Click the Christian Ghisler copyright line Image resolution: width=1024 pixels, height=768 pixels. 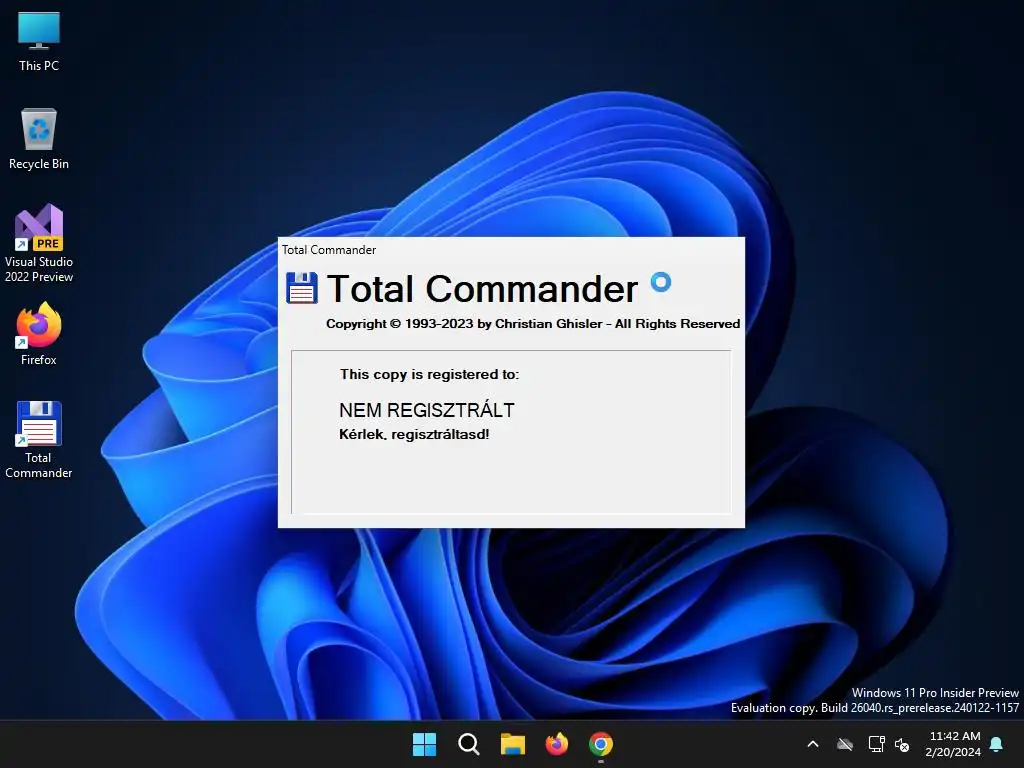(x=533, y=324)
